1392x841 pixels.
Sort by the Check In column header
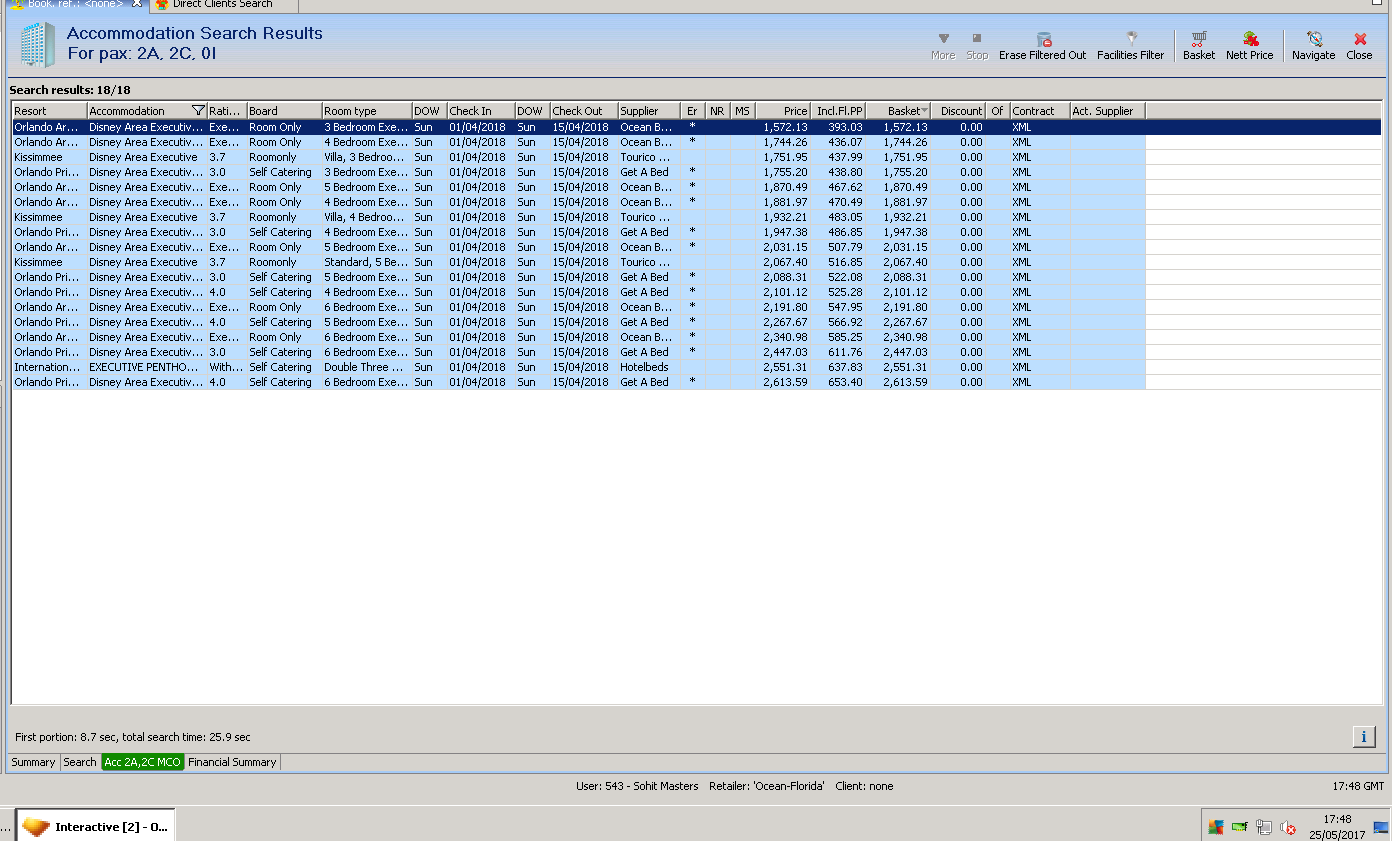(x=481, y=111)
